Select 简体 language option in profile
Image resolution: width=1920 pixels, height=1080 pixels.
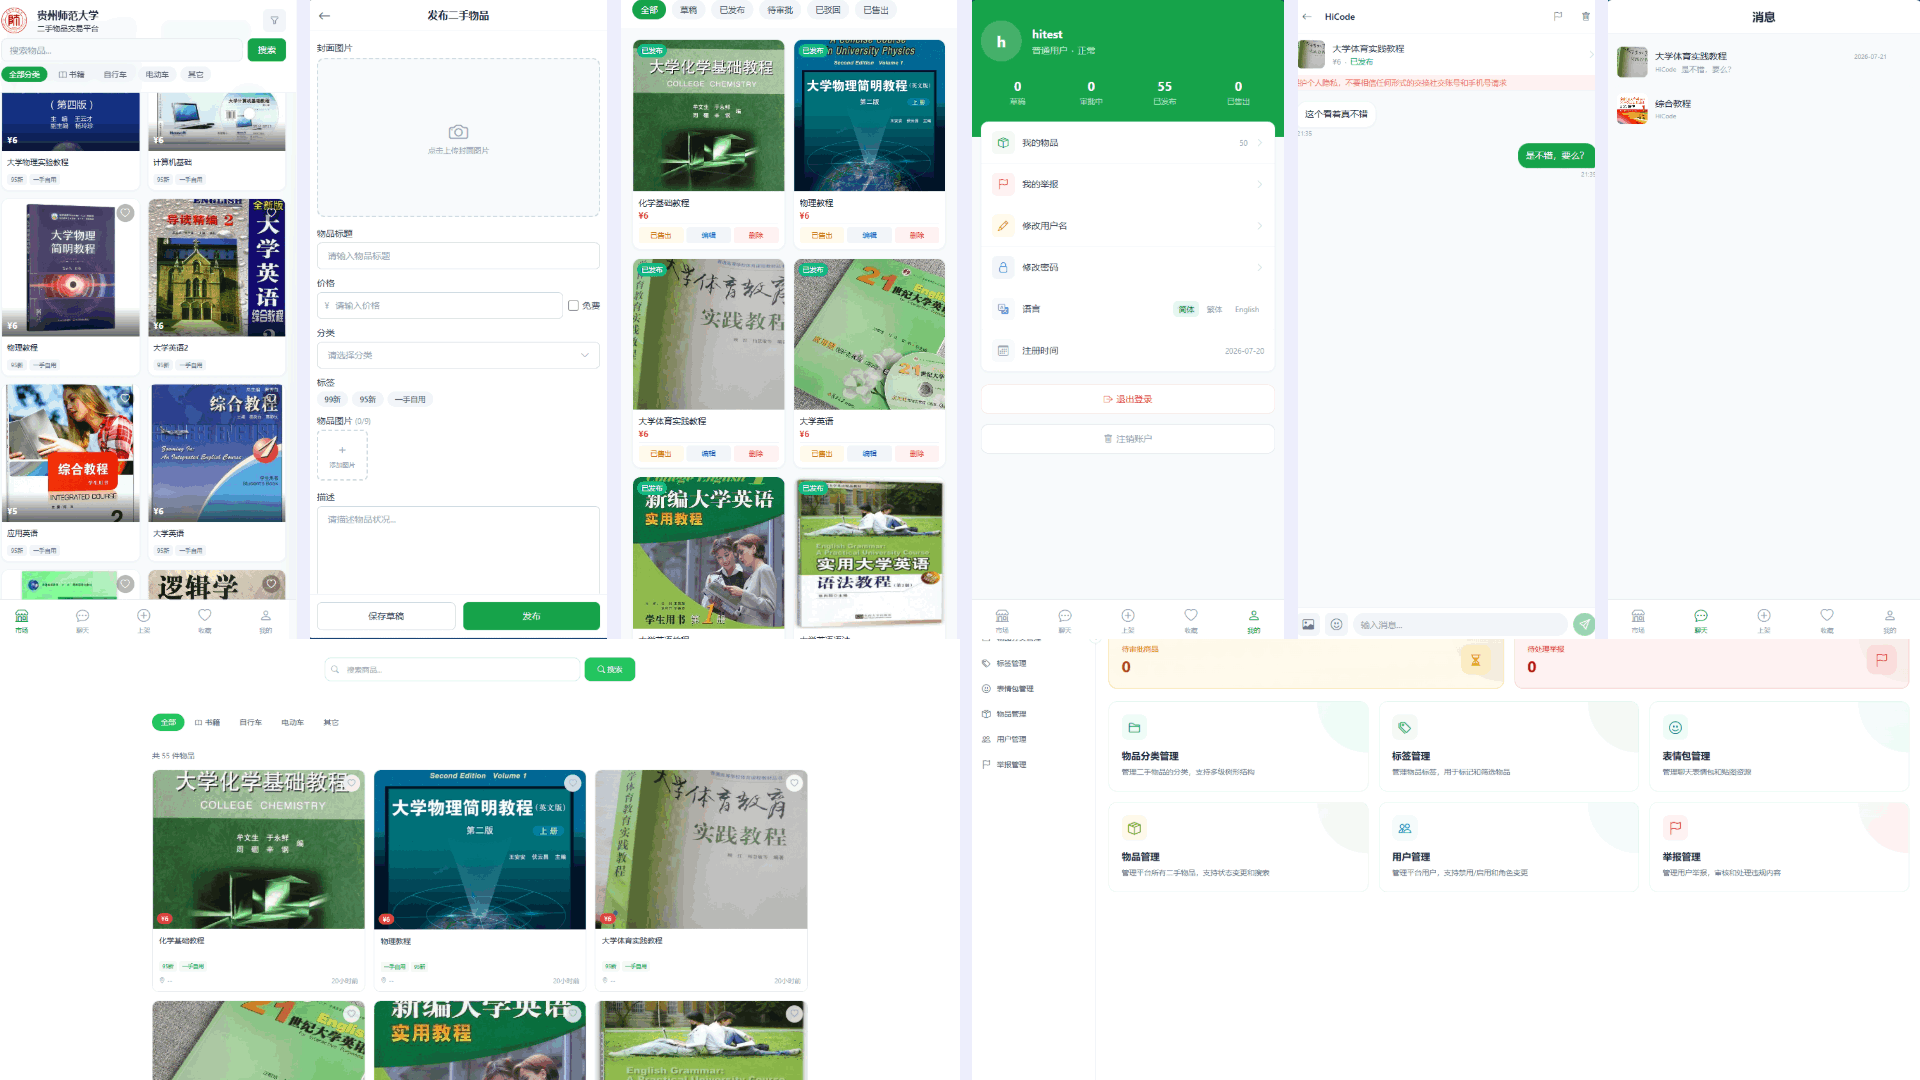point(1186,310)
